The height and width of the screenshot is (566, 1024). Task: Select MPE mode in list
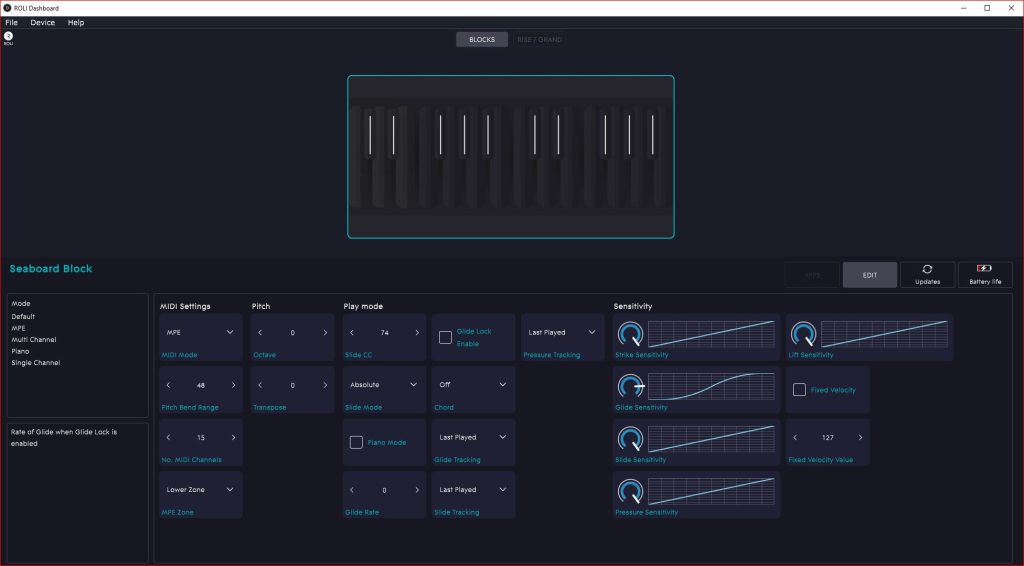click(18, 328)
